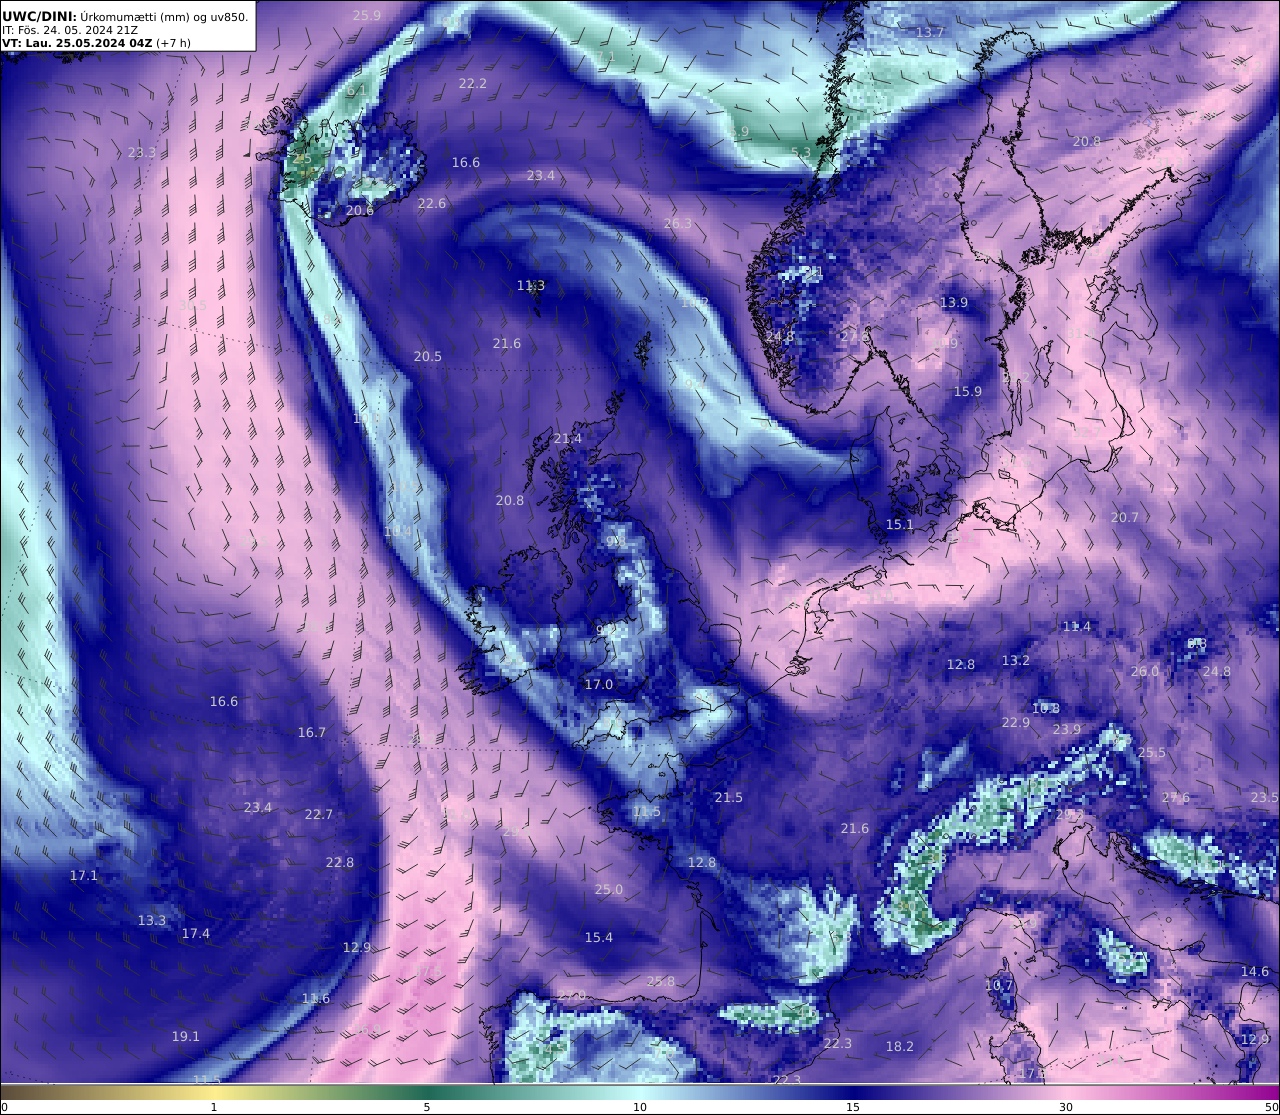Click the "30" tick label on the colorbar
This screenshot has width=1280, height=1115.
click(1066, 1107)
